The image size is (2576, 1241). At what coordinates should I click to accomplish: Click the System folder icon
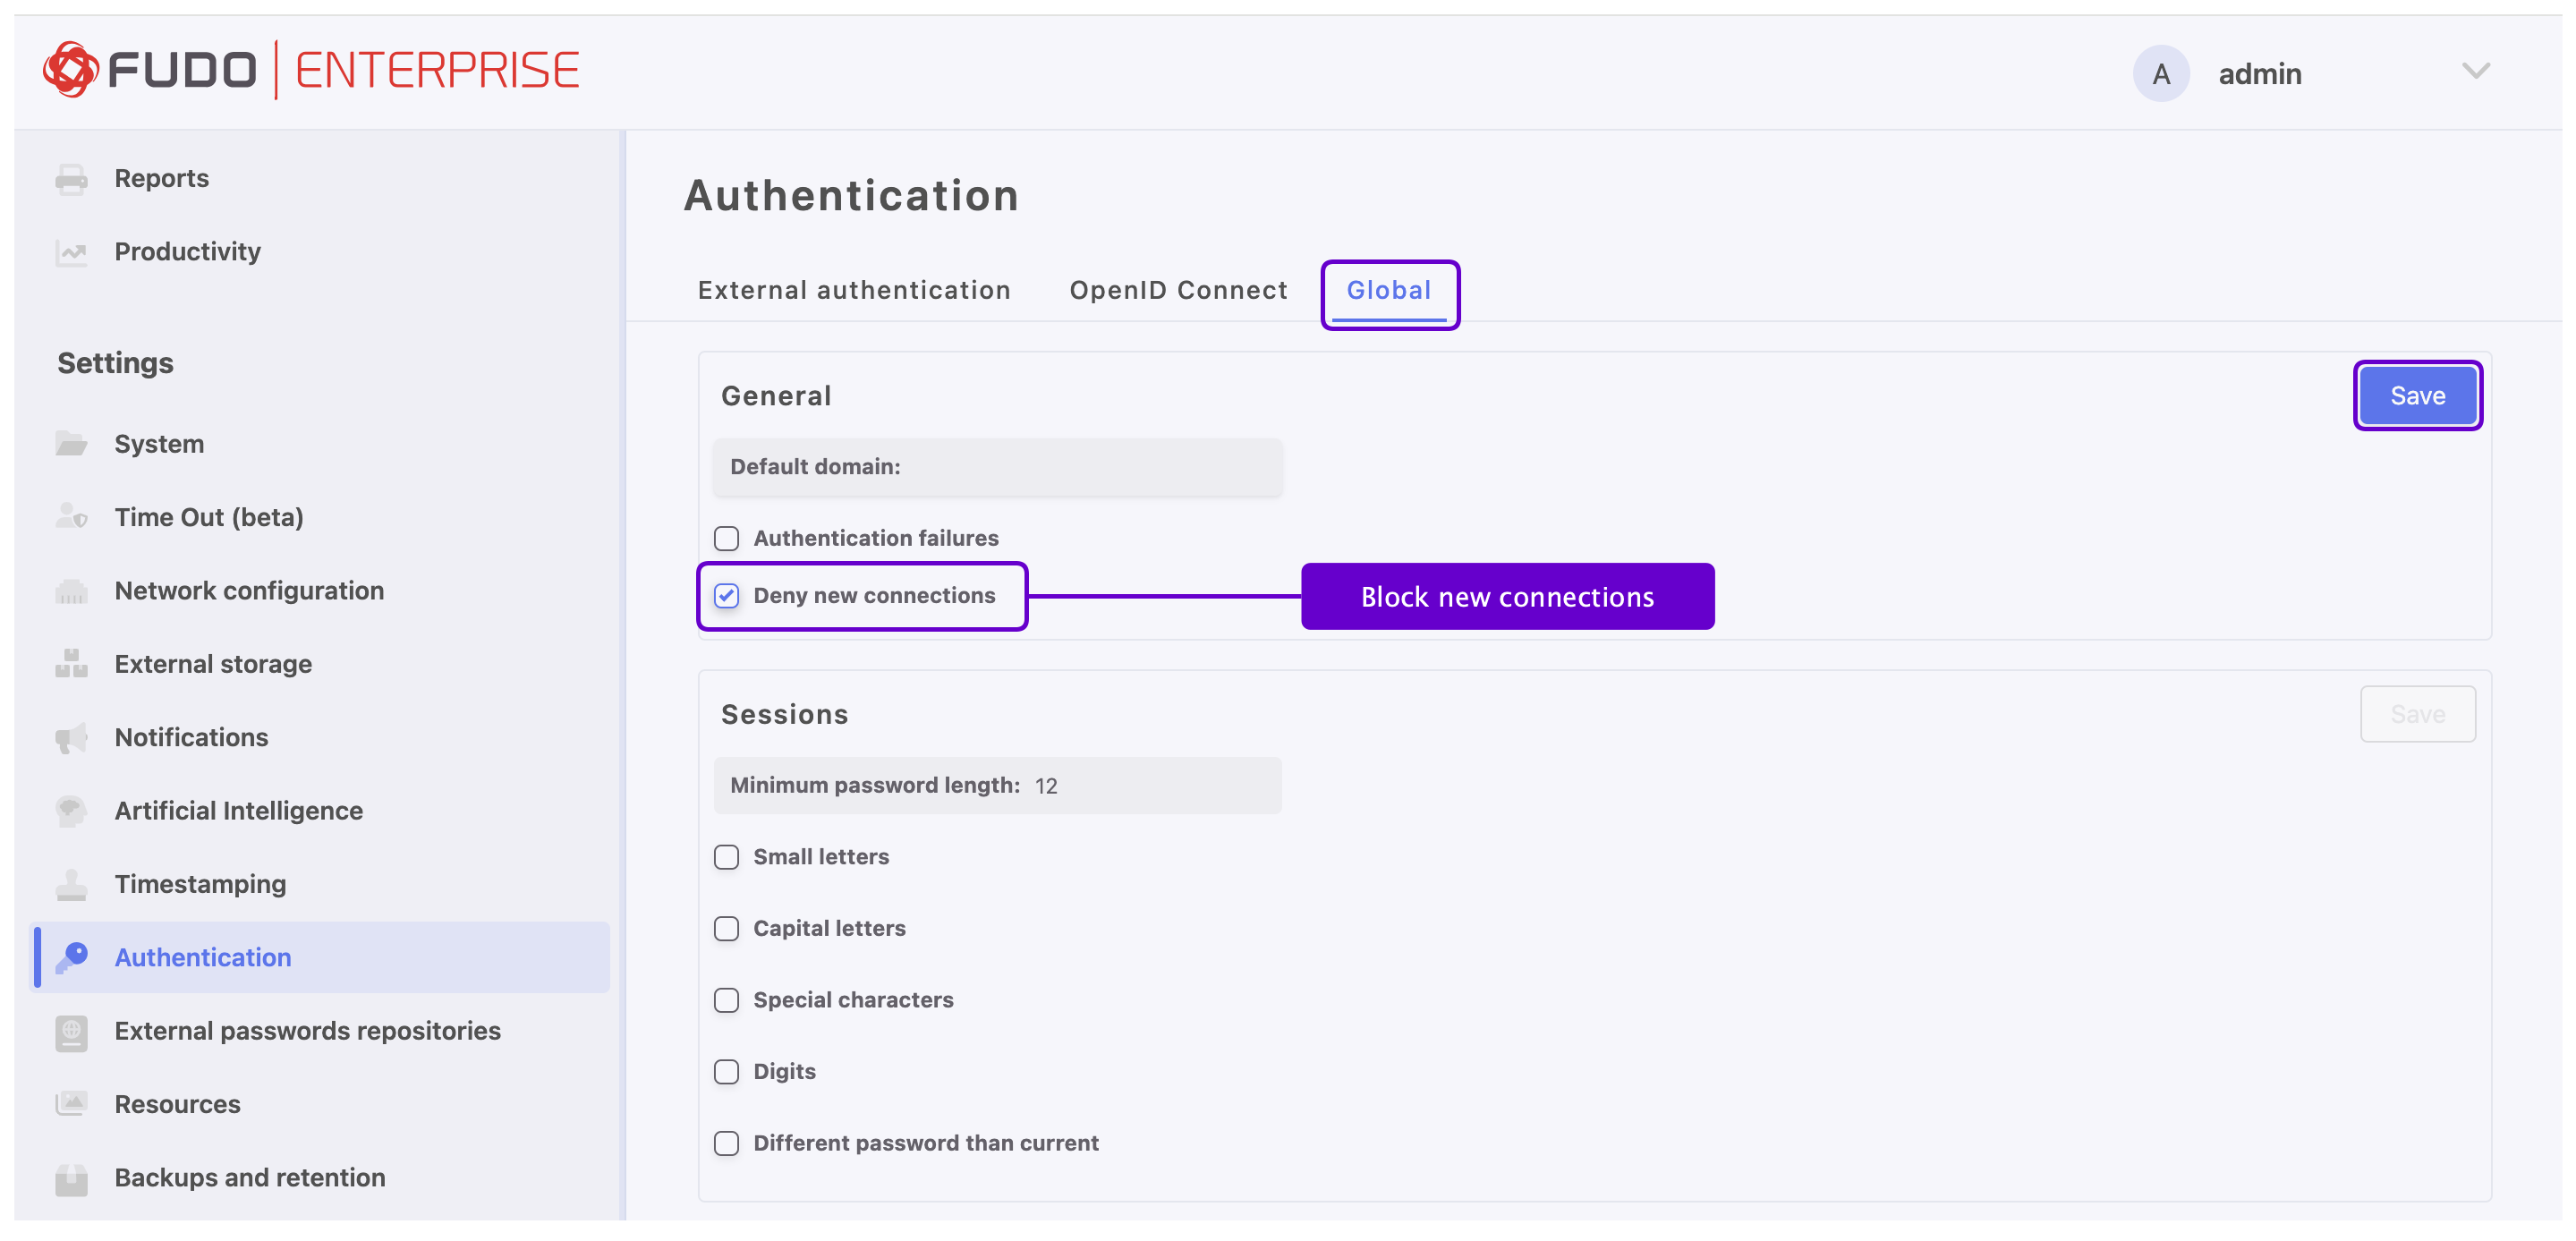pos(71,444)
